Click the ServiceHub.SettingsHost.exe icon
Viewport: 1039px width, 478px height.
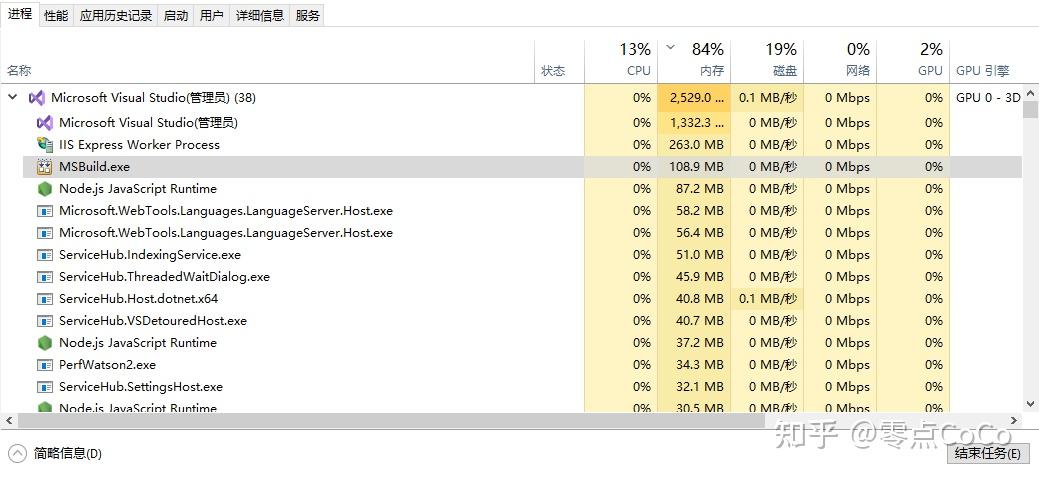point(44,387)
